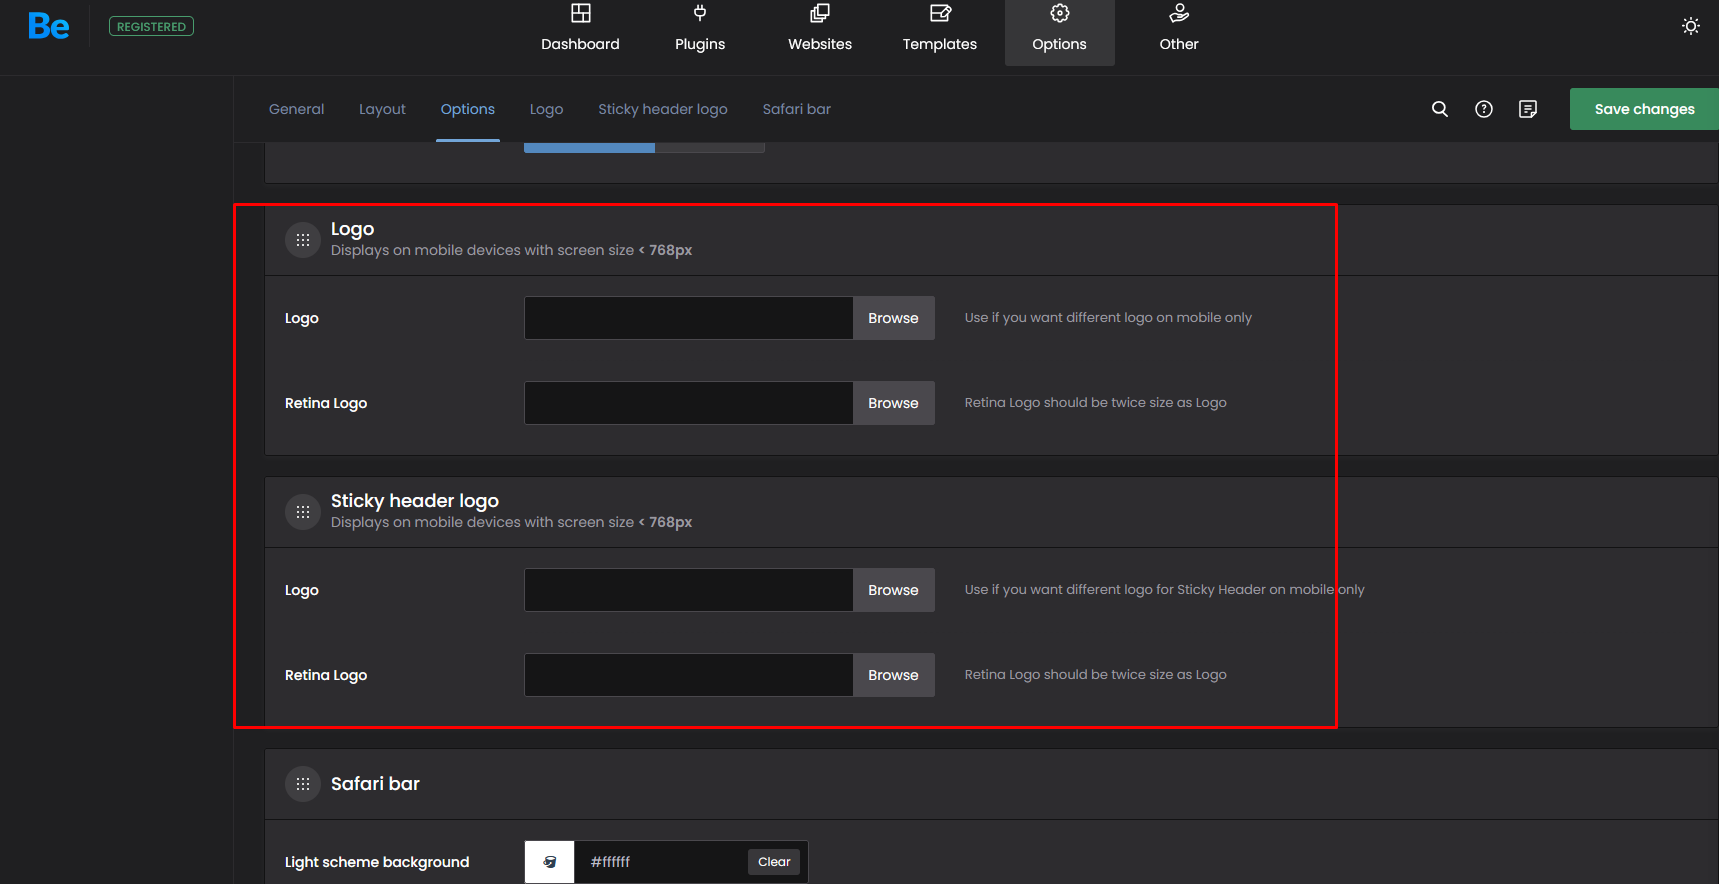
Task: Click the Safari bar section drag handle
Action: tap(303, 784)
